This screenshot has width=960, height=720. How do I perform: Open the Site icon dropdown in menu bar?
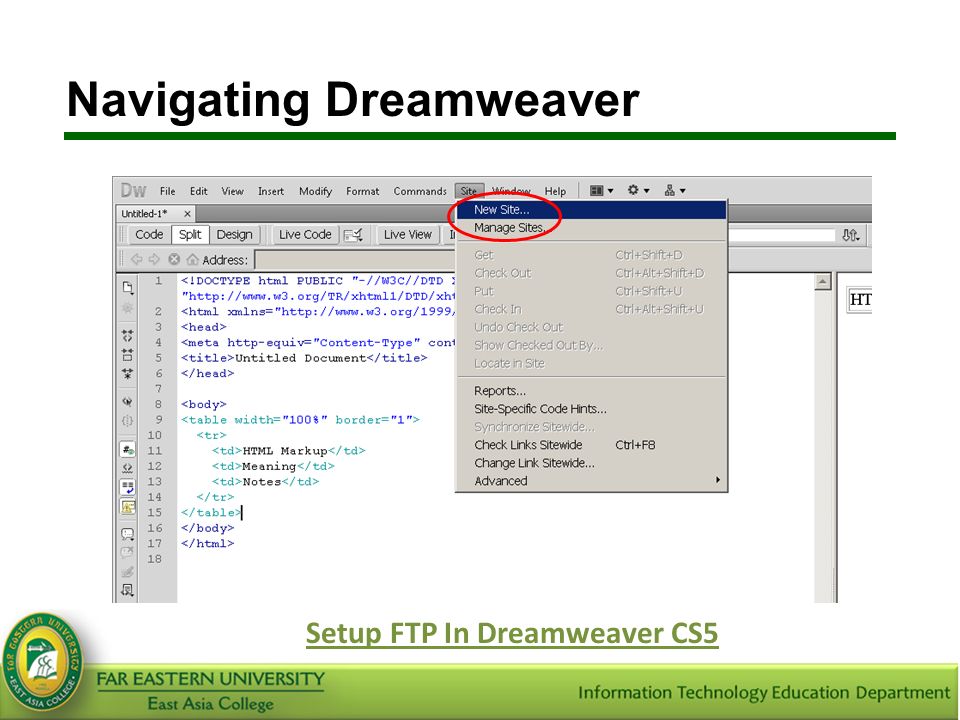pyautogui.click(x=675, y=190)
